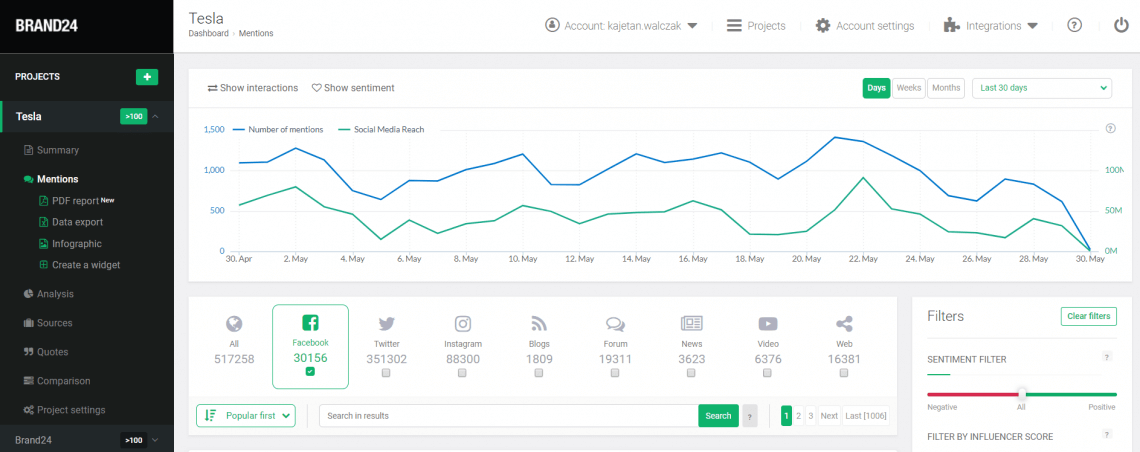Switch chart to Weeks view
This screenshot has width=1140, height=452.
pyautogui.click(x=909, y=88)
